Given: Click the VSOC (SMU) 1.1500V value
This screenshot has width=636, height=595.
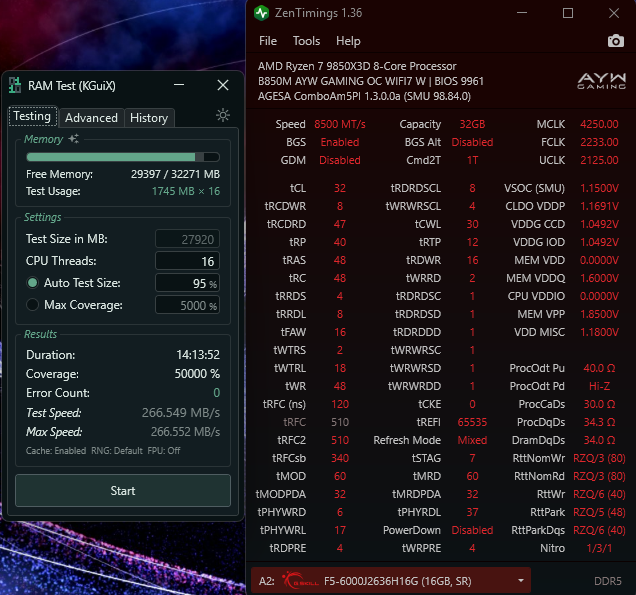Looking at the screenshot, I should 599,188.
